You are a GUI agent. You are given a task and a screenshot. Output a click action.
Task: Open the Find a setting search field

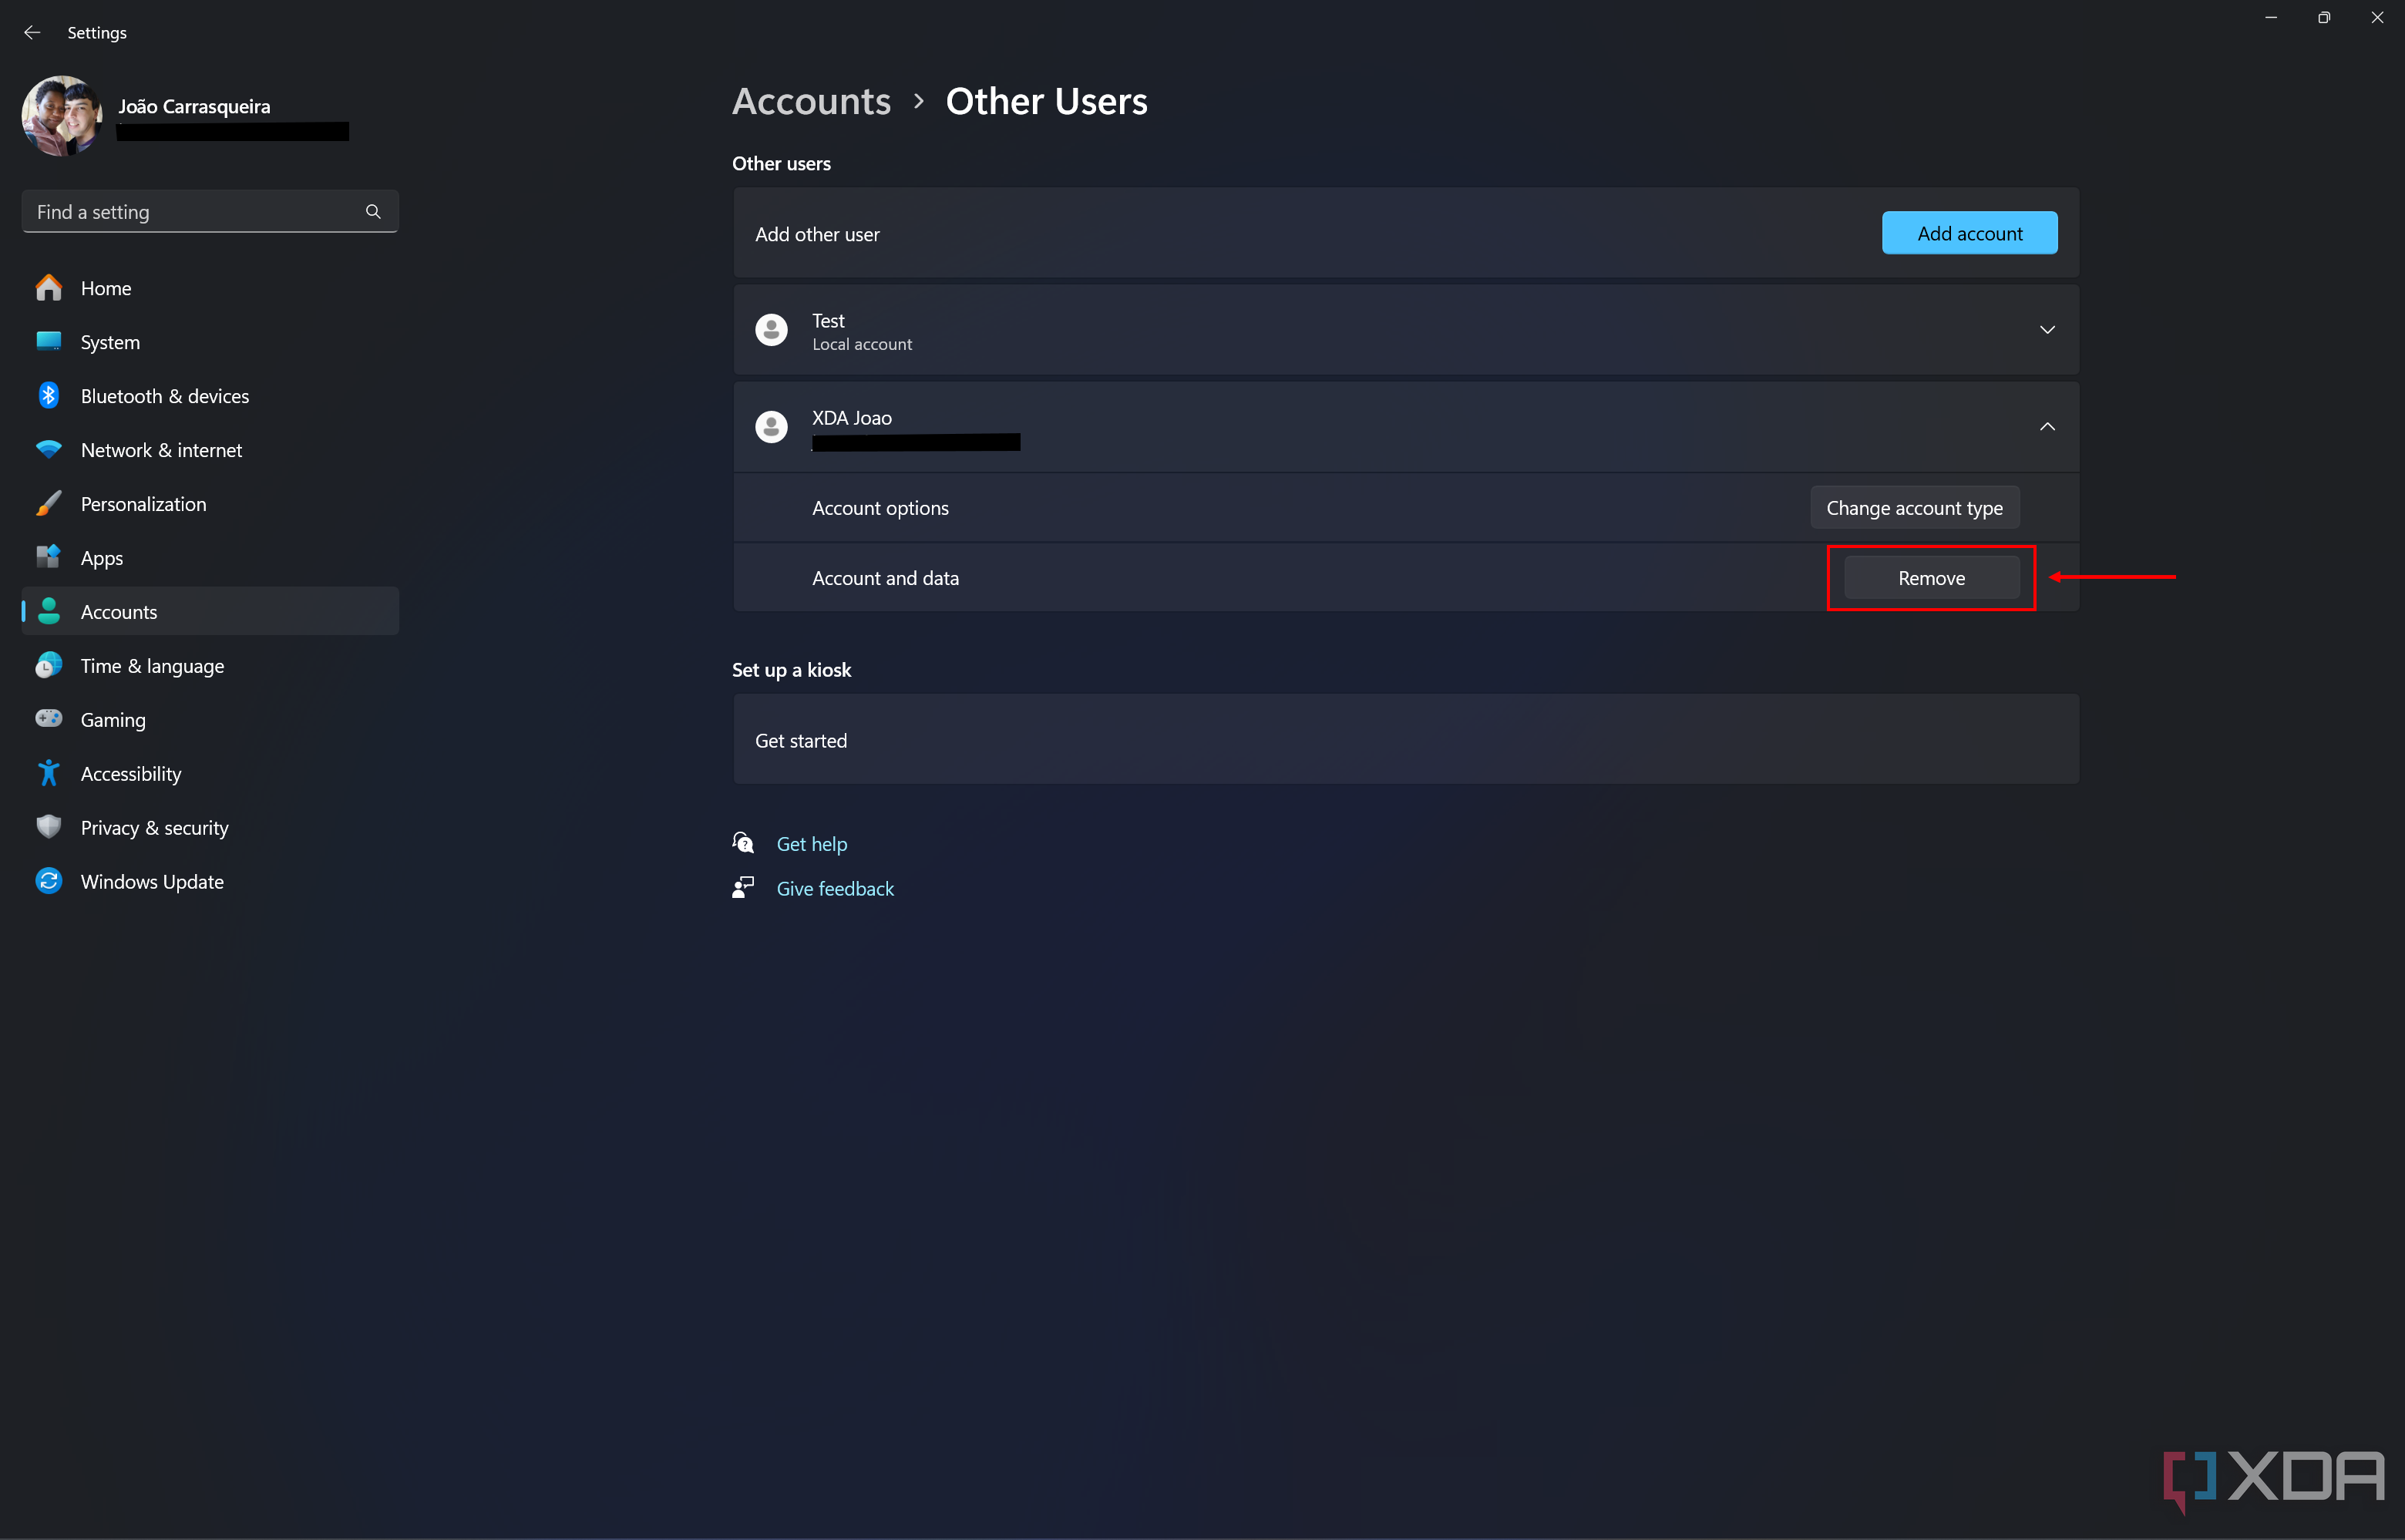(x=209, y=212)
